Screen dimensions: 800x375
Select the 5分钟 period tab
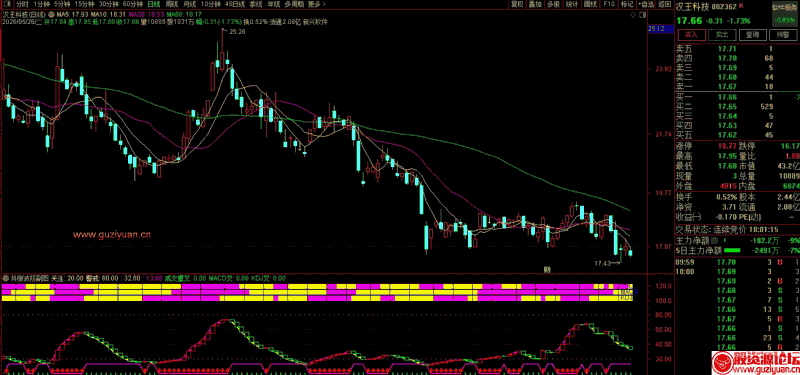point(63,4)
